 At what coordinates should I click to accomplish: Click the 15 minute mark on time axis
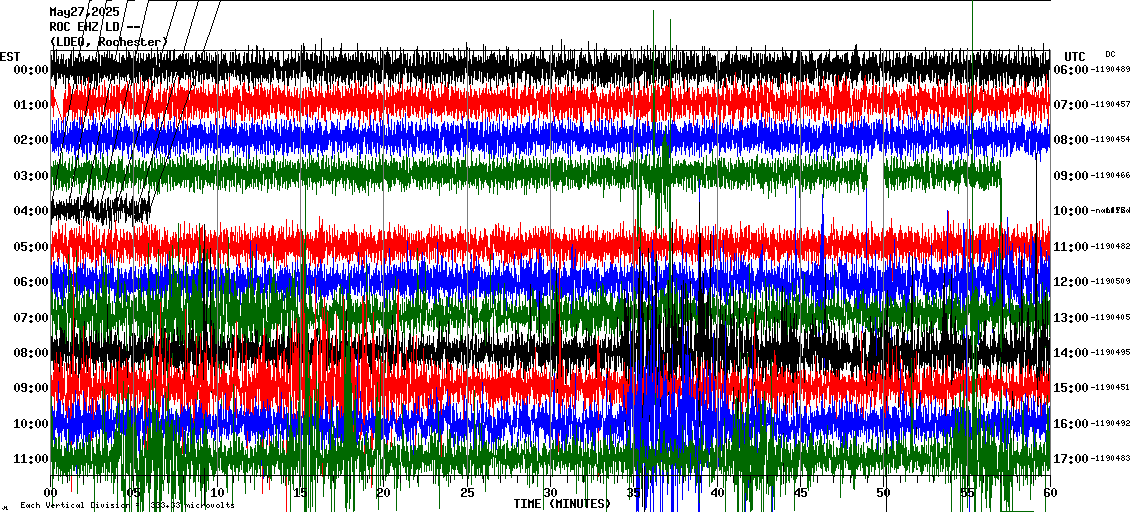[x=301, y=493]
